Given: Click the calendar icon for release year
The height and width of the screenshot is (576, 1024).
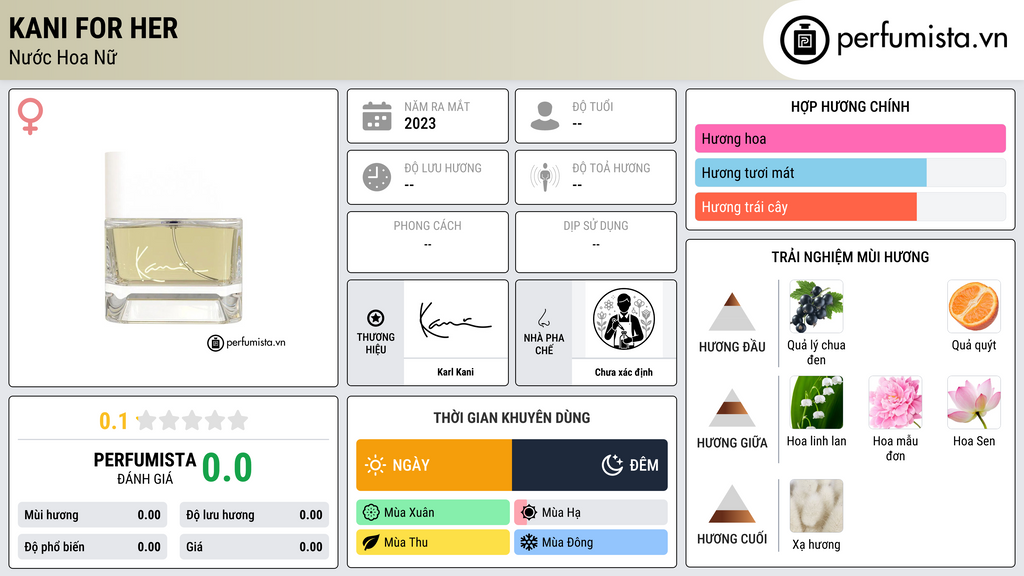Looking at the screenshot, I should click(x=377, y=116).
